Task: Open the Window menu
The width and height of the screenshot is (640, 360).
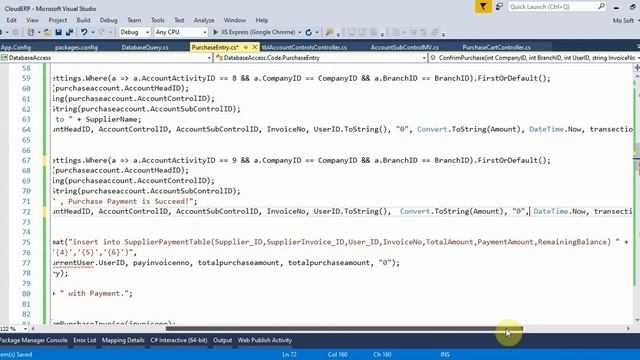Action: pyautogui.click(x=235, y=20)
